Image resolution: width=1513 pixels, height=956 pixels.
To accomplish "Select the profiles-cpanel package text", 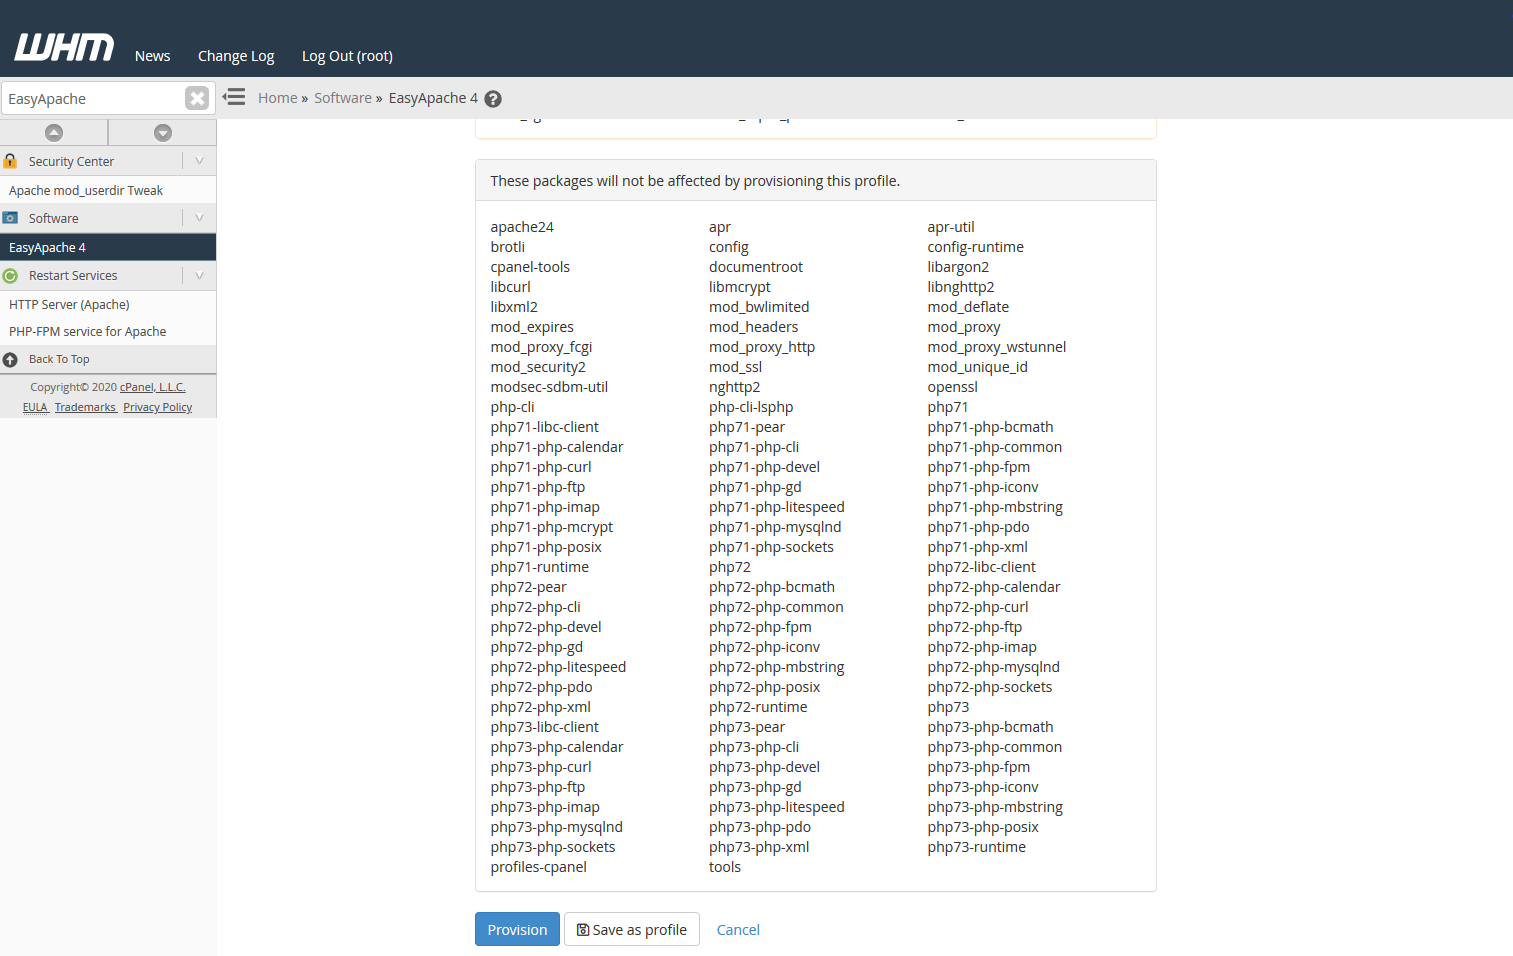I will click(538, 867).
